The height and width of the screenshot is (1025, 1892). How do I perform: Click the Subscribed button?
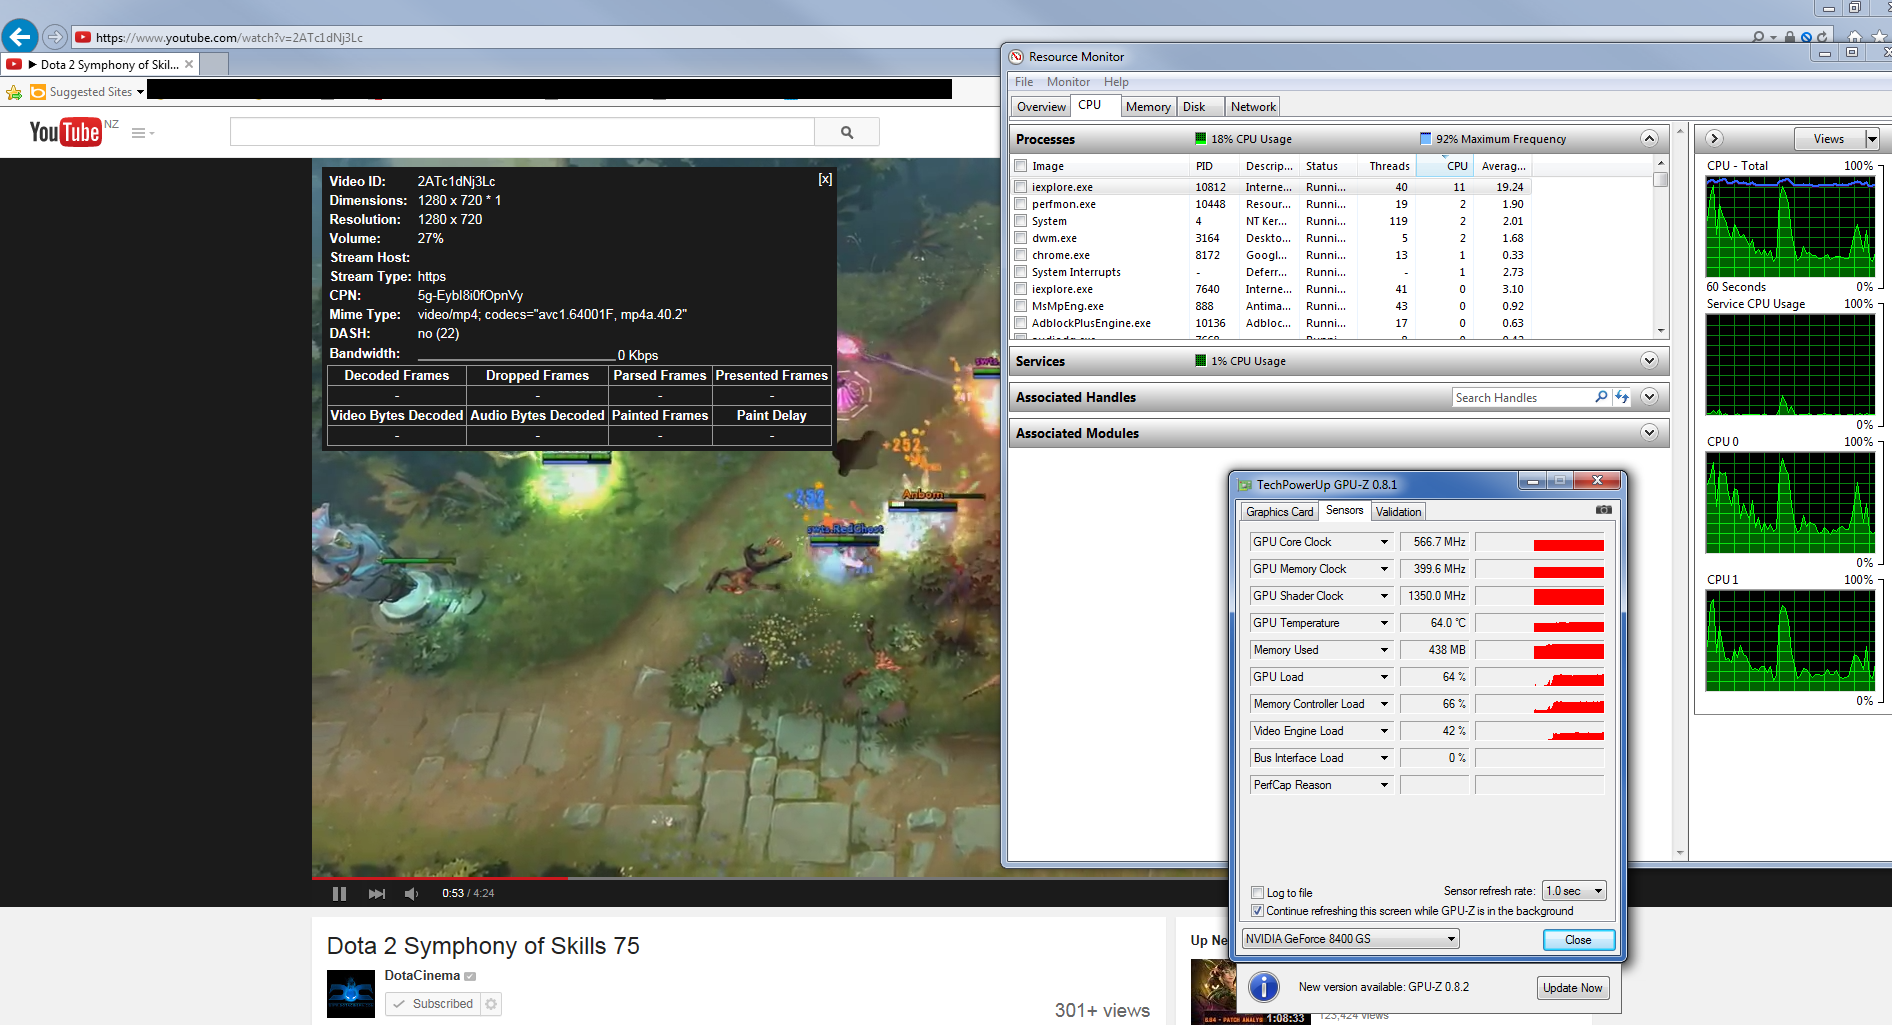click(433, 1003)
